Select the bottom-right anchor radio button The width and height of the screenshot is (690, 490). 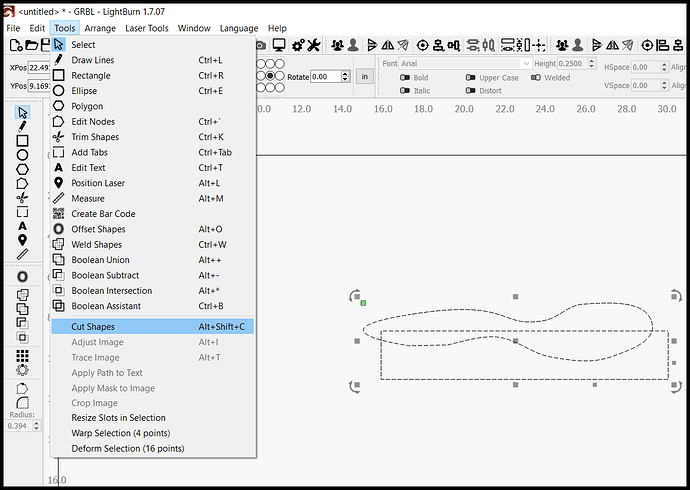pos(280,87)
